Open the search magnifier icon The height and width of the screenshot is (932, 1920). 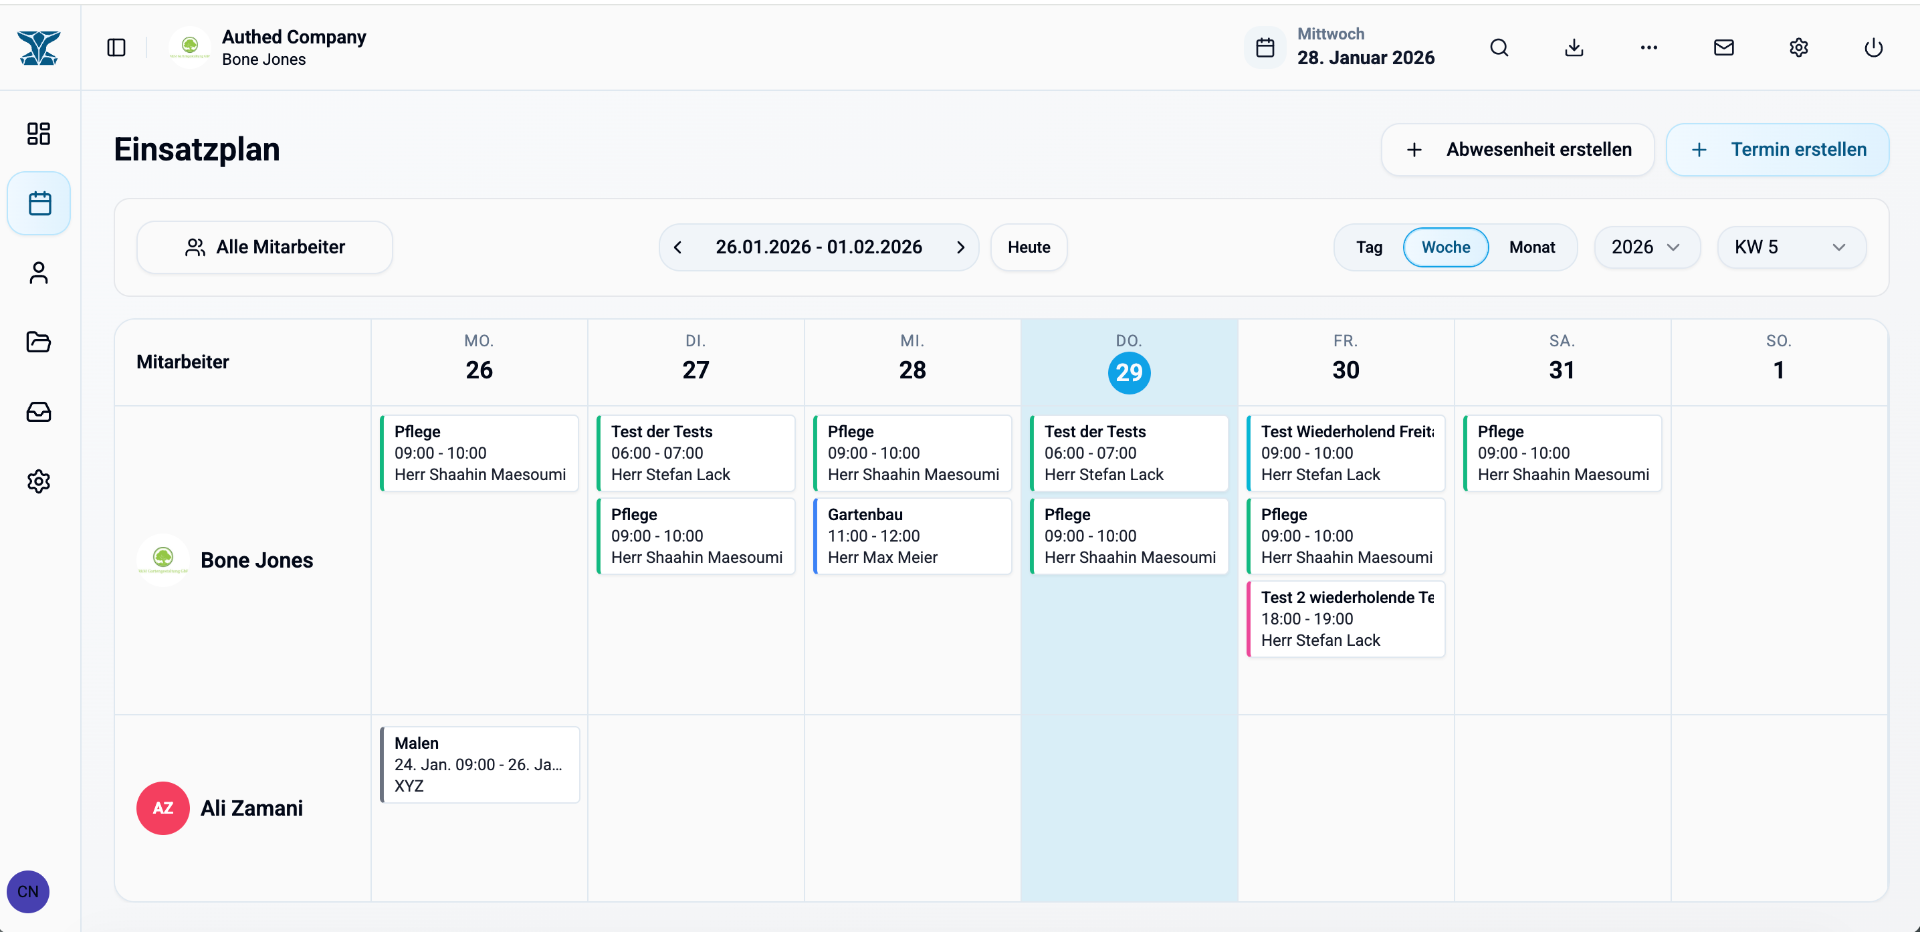[1499, 48]
